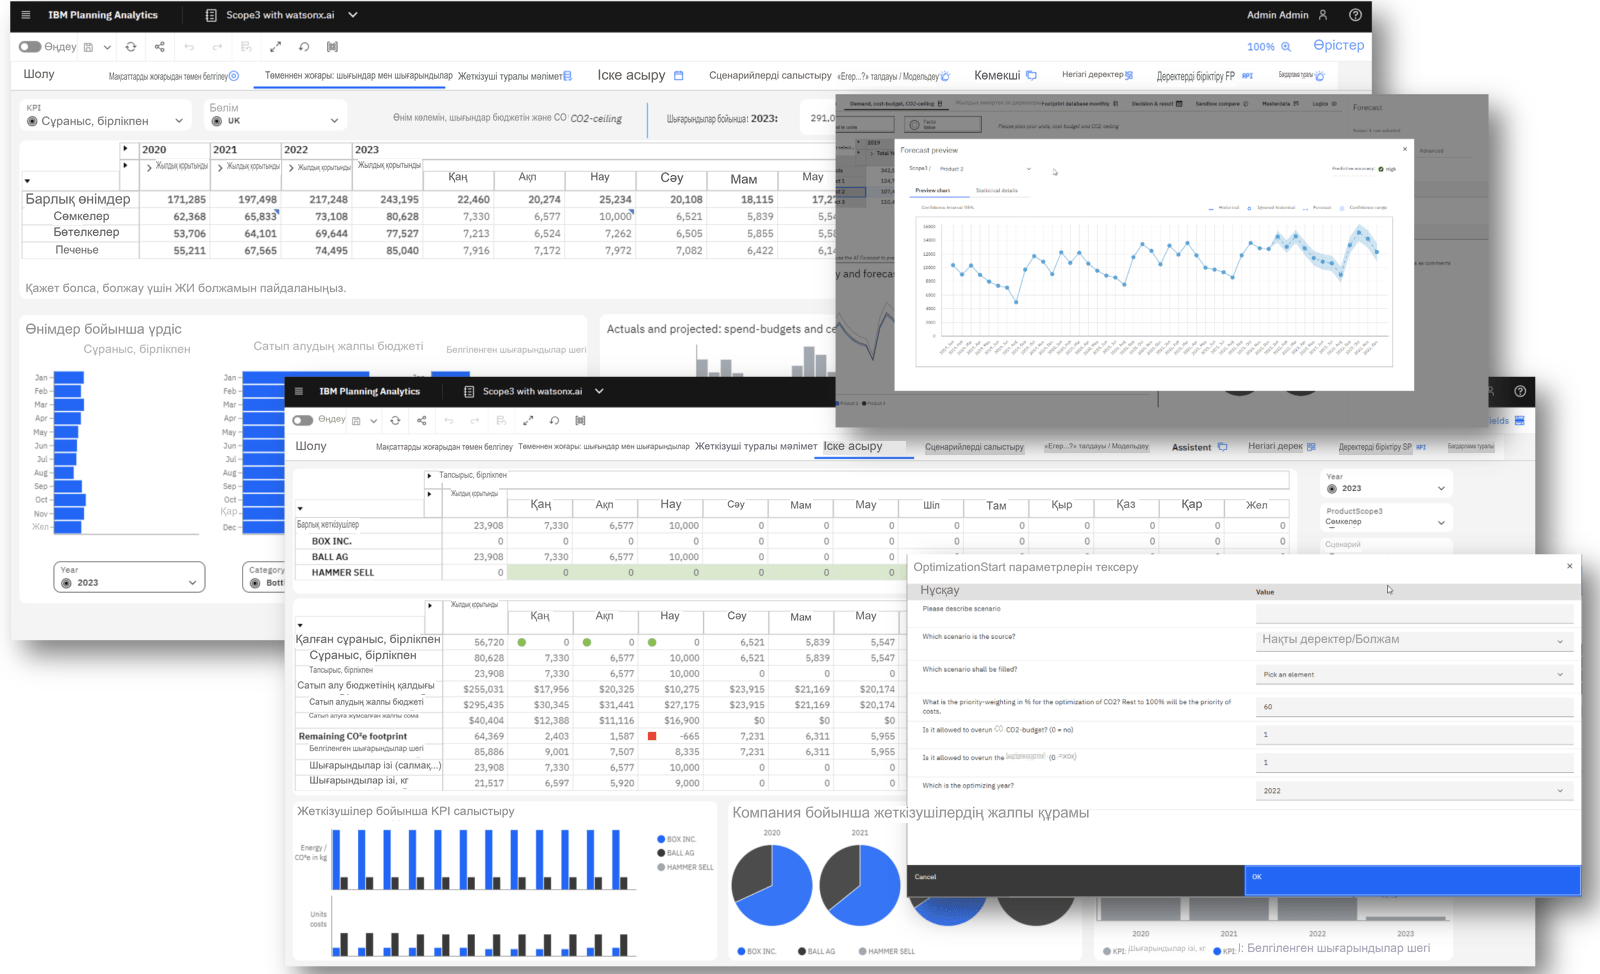The image size is (1600, 974).
Task: Switch to Шолу tab in top window
Action: point(39,74)
